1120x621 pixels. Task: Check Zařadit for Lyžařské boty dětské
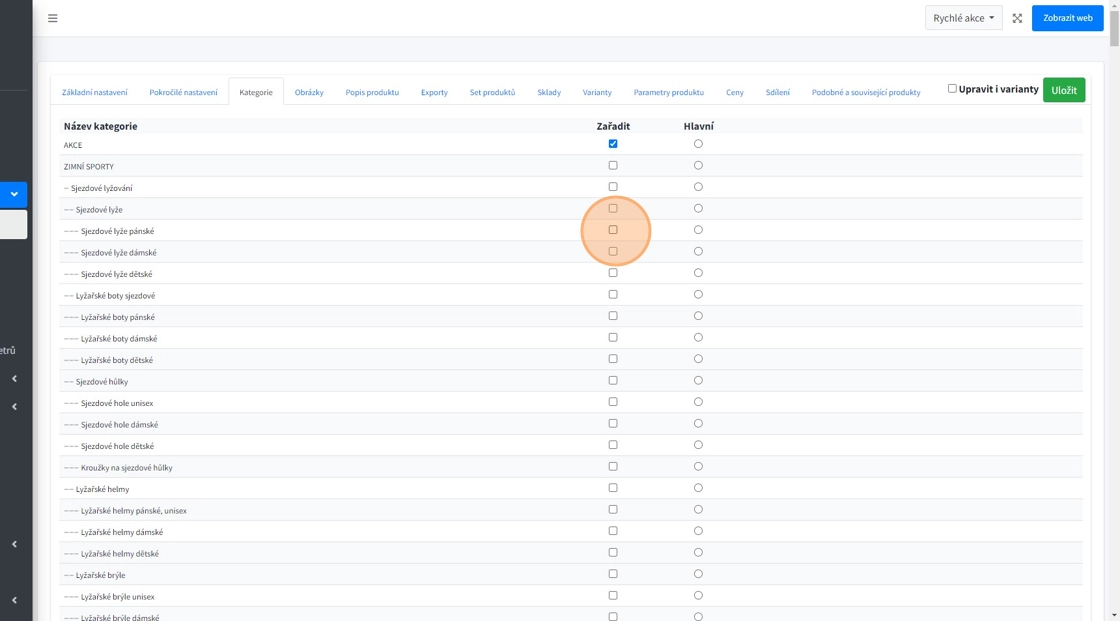pos(613,359)
